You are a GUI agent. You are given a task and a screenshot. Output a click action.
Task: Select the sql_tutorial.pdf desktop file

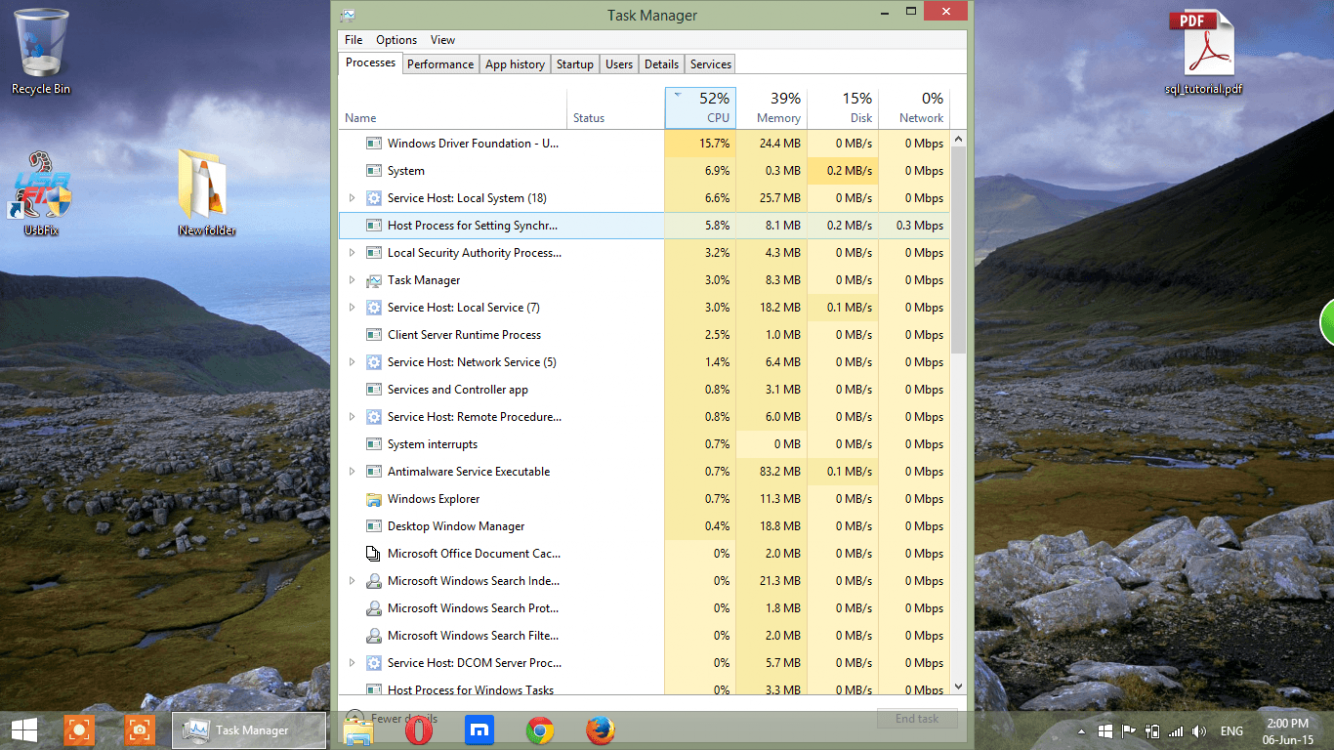[x=1204, y=52]
